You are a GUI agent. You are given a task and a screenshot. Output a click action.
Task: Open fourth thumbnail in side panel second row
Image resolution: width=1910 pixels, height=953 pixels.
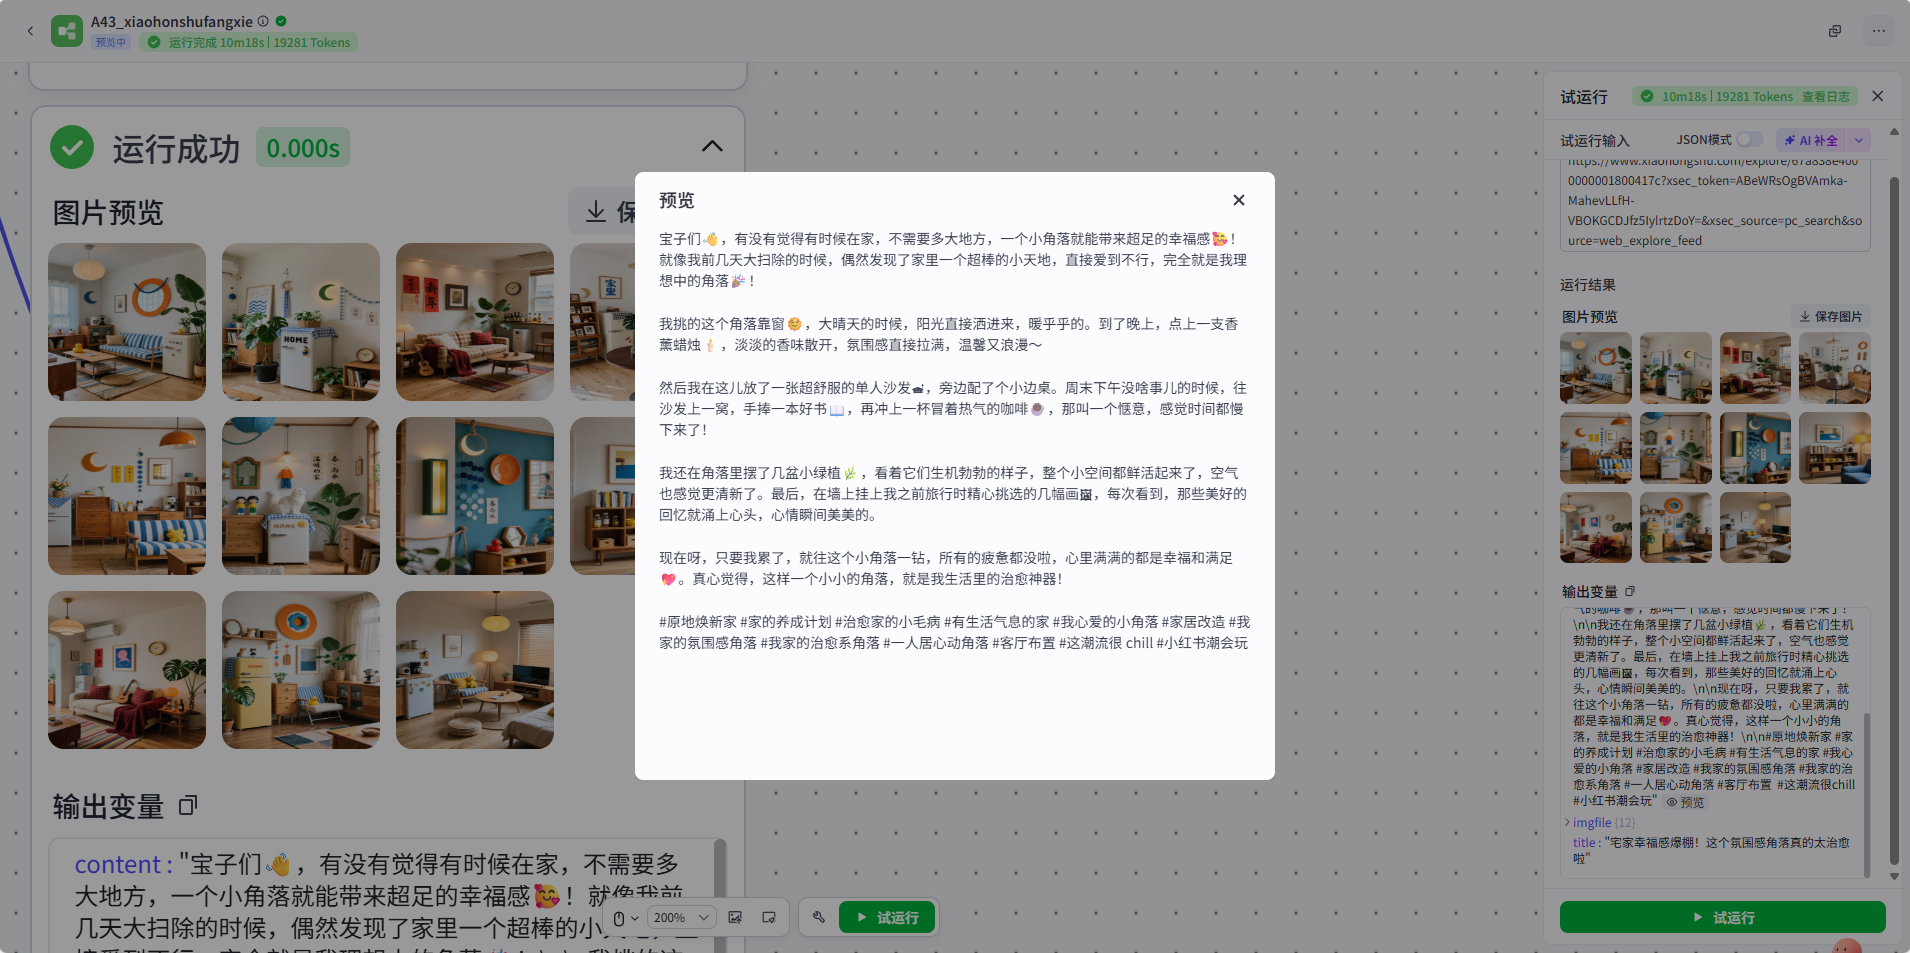tap(1835, 448)
